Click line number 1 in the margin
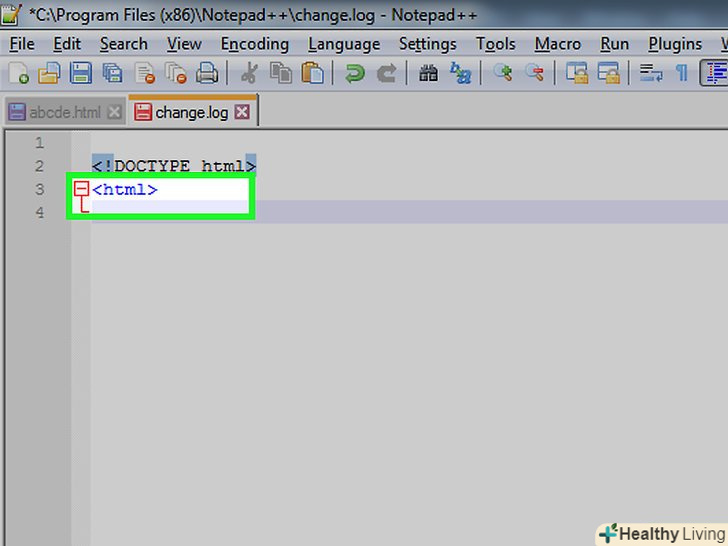 pos(39,143)
